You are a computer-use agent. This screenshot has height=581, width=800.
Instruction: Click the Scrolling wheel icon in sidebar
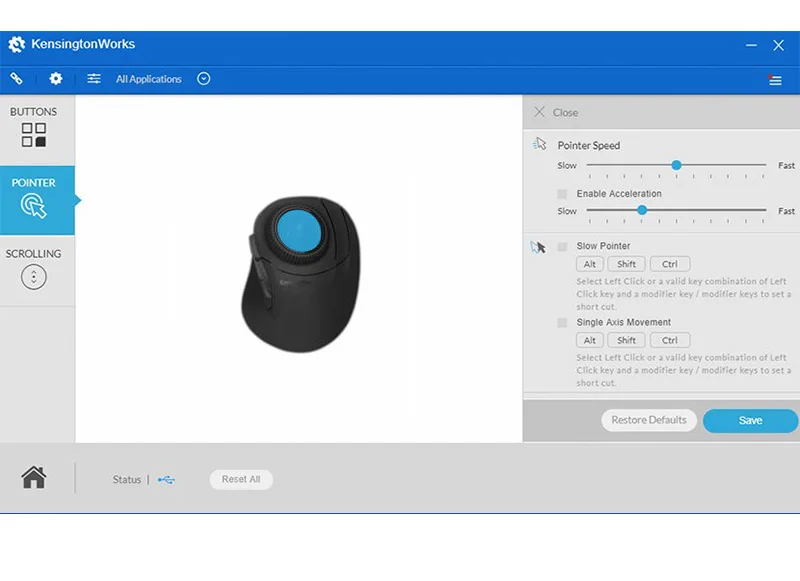[34, 277]
